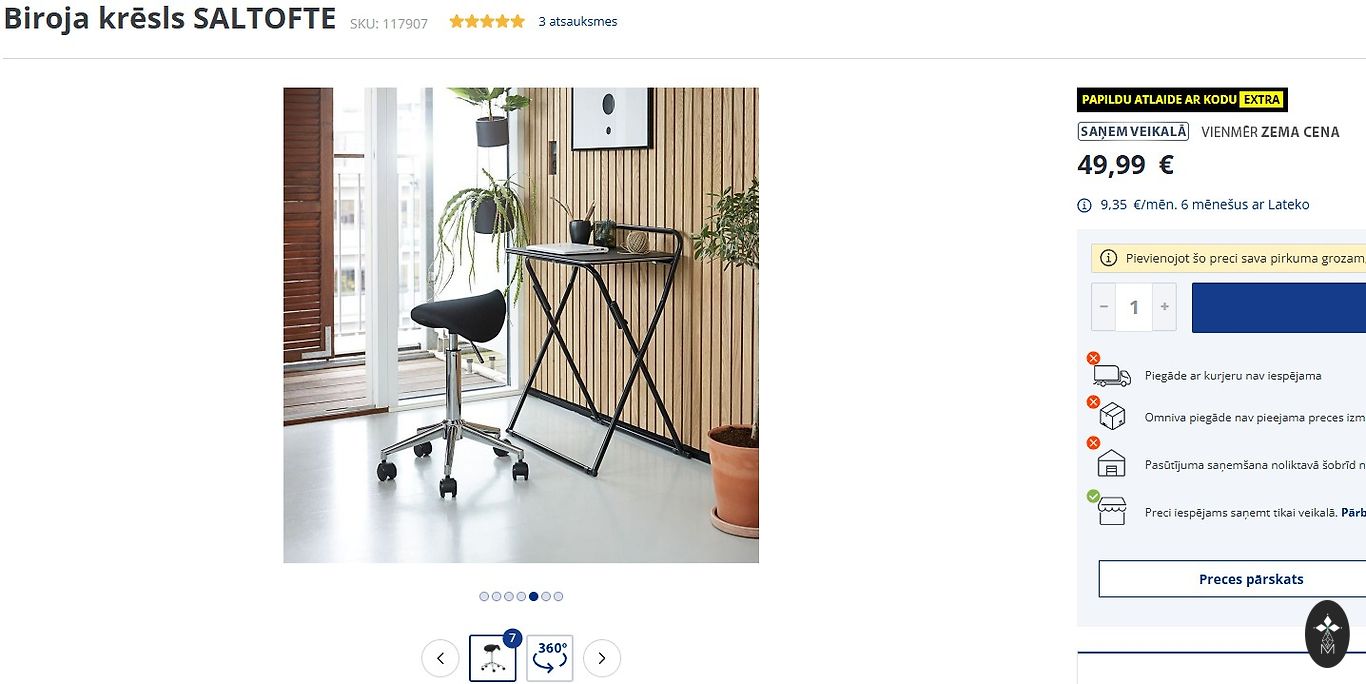
Task: Click the previous image arrow button
Action: pos(440,658)
